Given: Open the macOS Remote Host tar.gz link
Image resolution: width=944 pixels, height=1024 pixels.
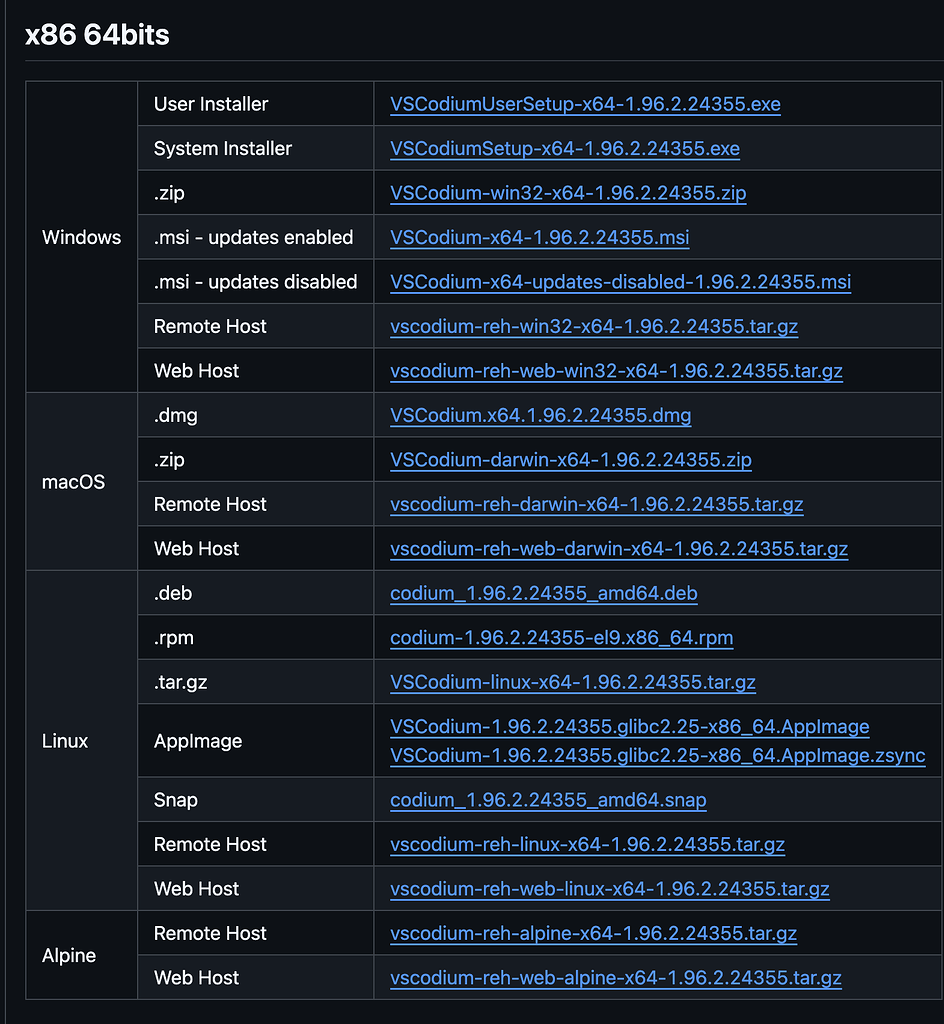Looking at the screenshot, I should [x=597, y=505].
